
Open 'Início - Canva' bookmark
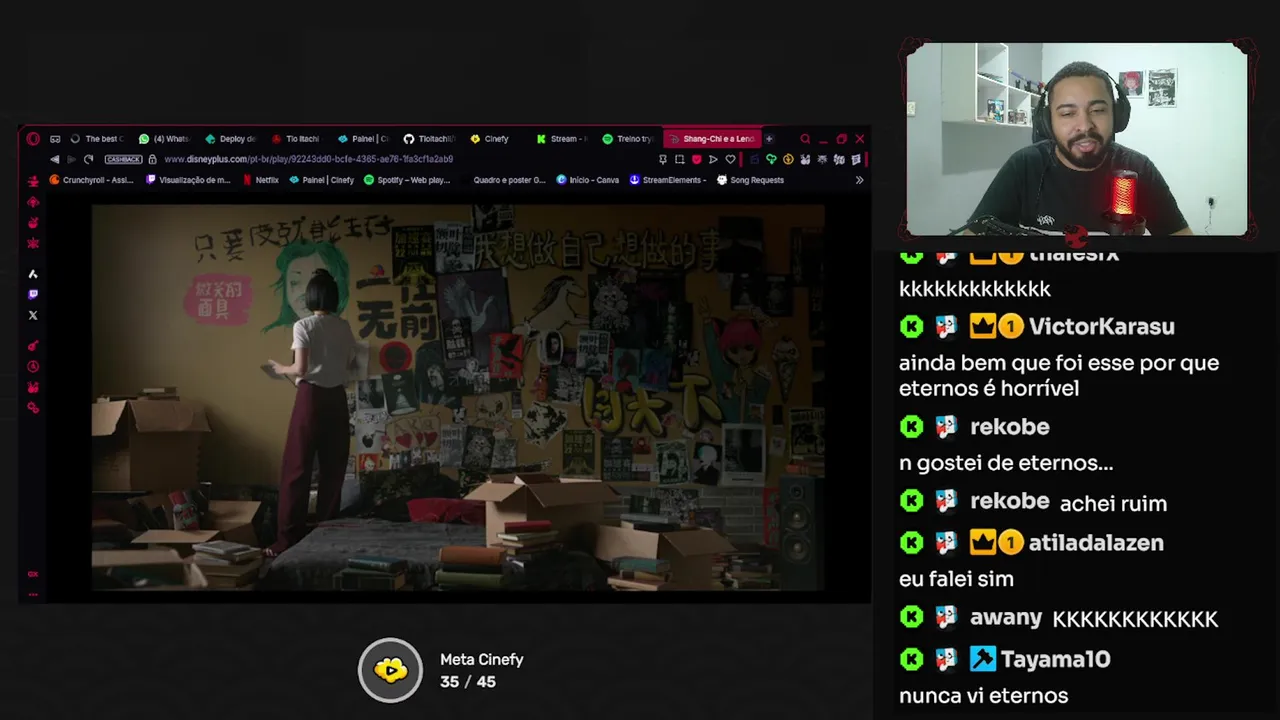[x=588, y=180]
